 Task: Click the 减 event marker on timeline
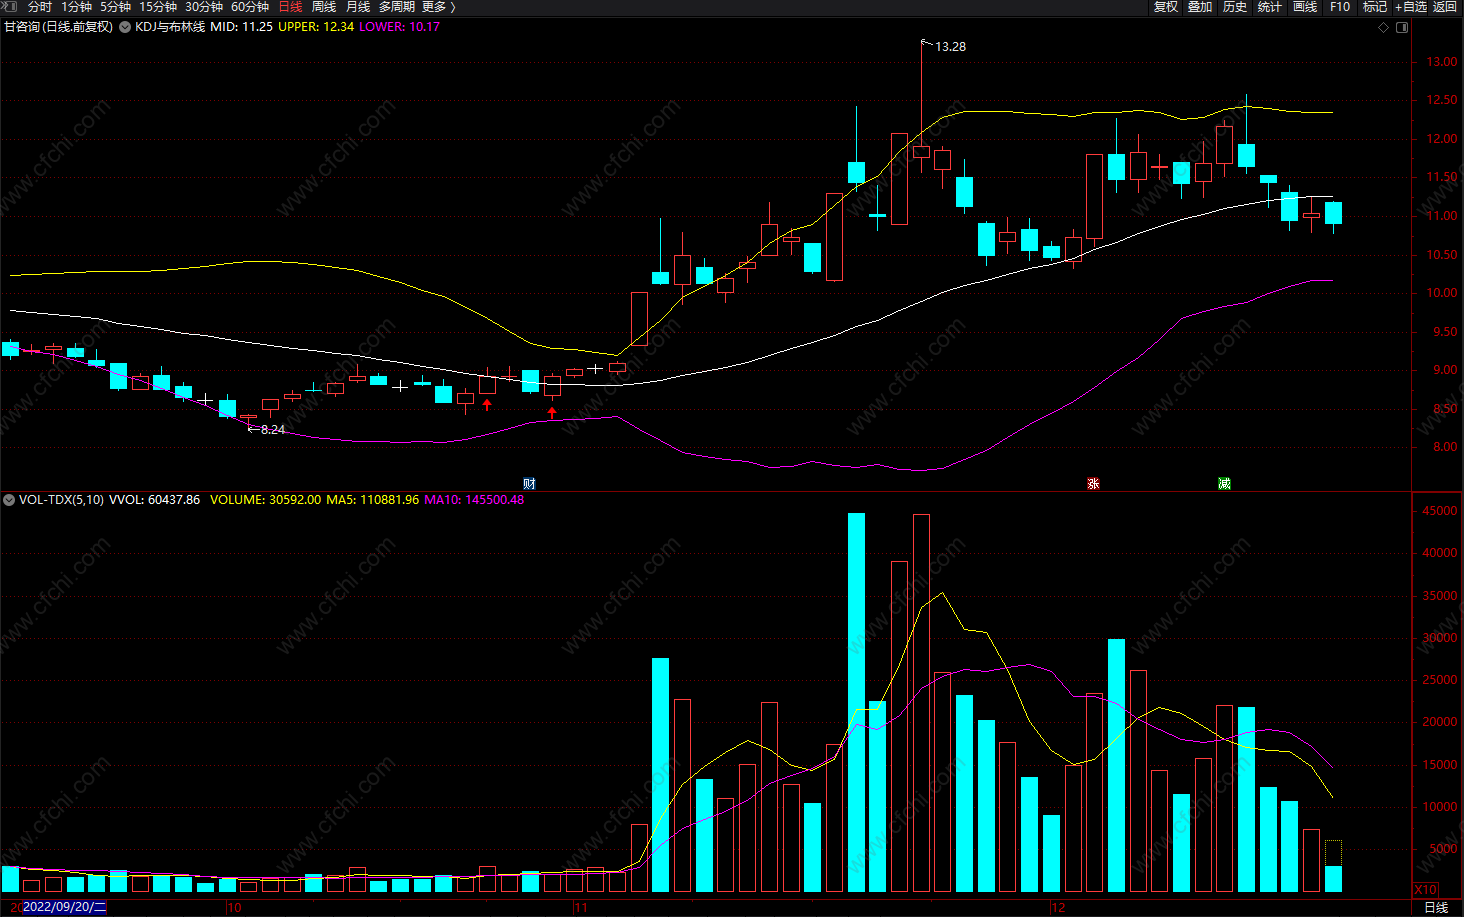(1224, 484)
